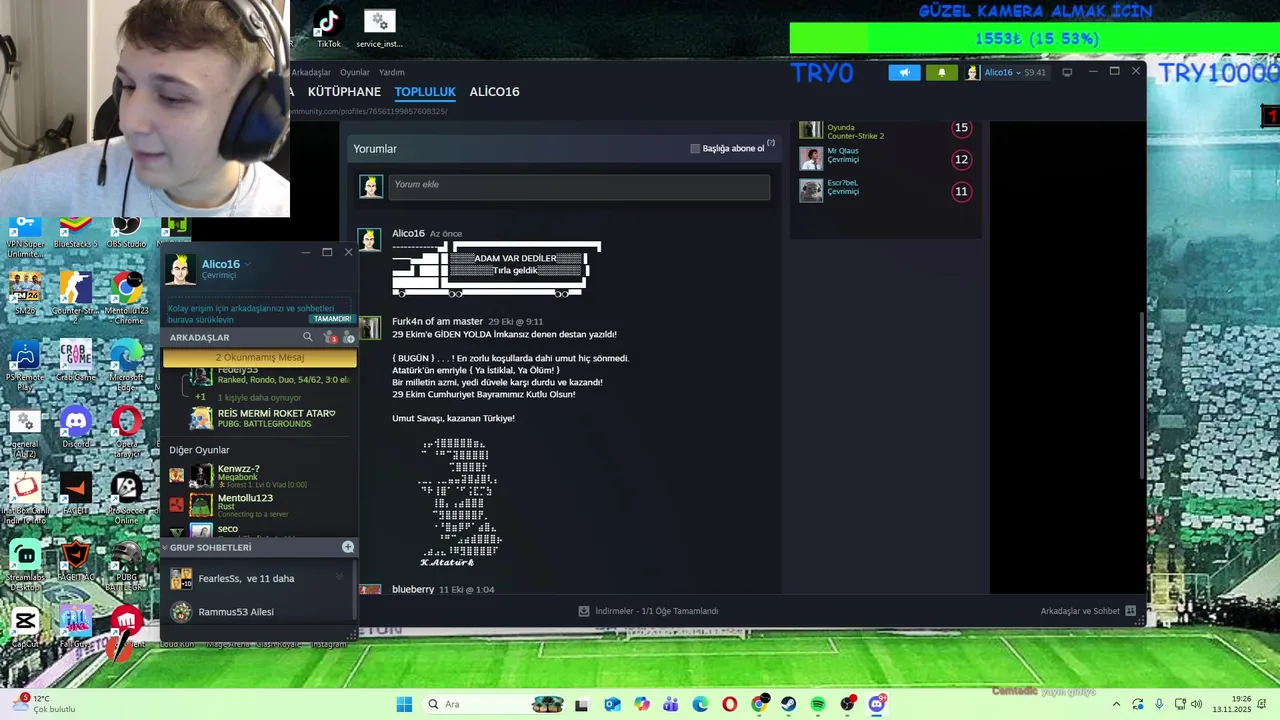Image resolution: width=1280 pixels, height=720 pixels.
Task: Open the ALICO16 profile tab
Action: (x=494, y=92)
